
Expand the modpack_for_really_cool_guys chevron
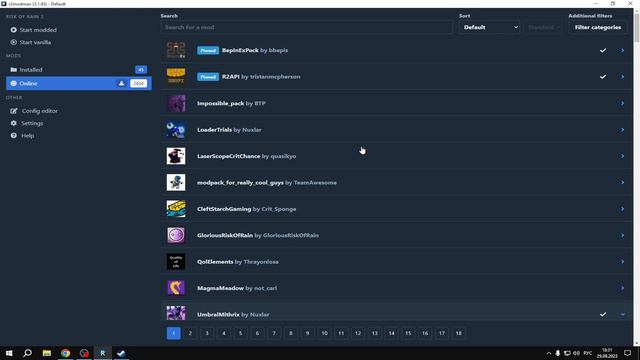[622, 182]
